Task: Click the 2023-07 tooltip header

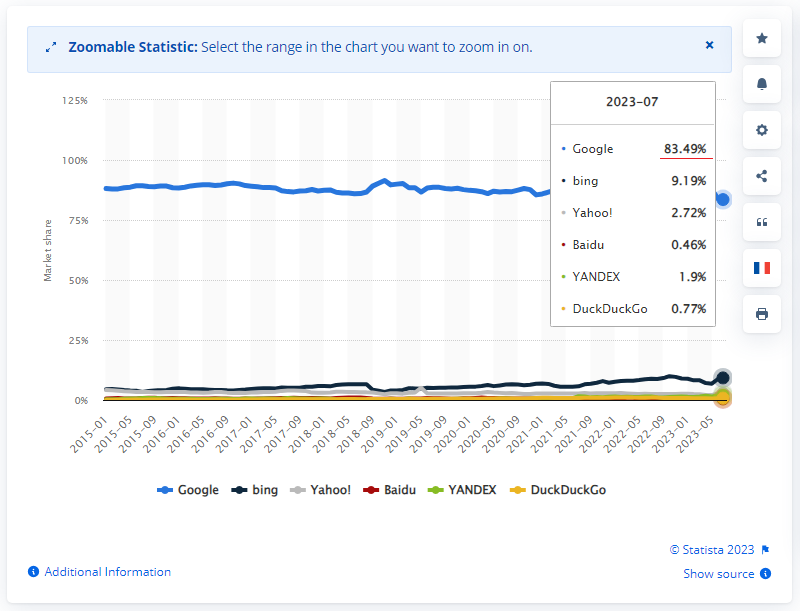Action: click(x=632, y=102)
